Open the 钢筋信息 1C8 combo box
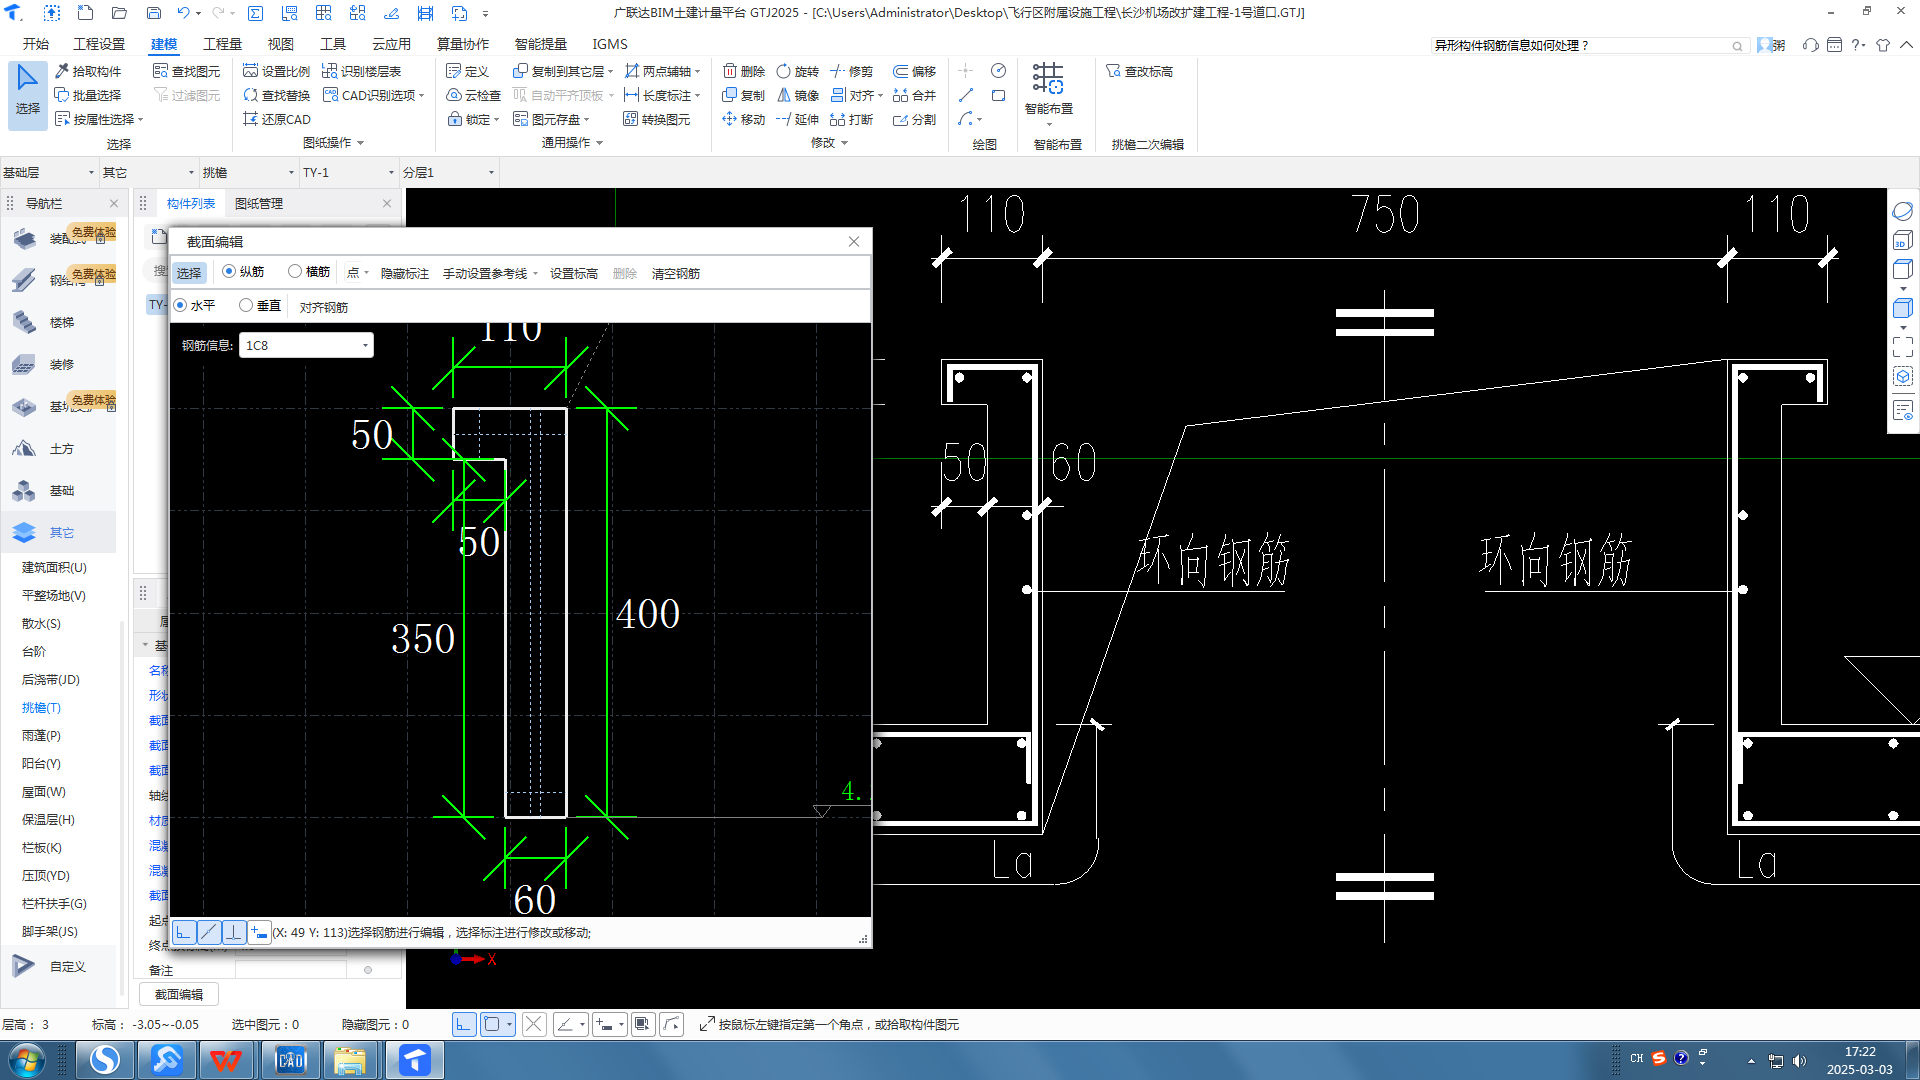The height and width of the screenshot is (1080, 1920). pos(365,345)
